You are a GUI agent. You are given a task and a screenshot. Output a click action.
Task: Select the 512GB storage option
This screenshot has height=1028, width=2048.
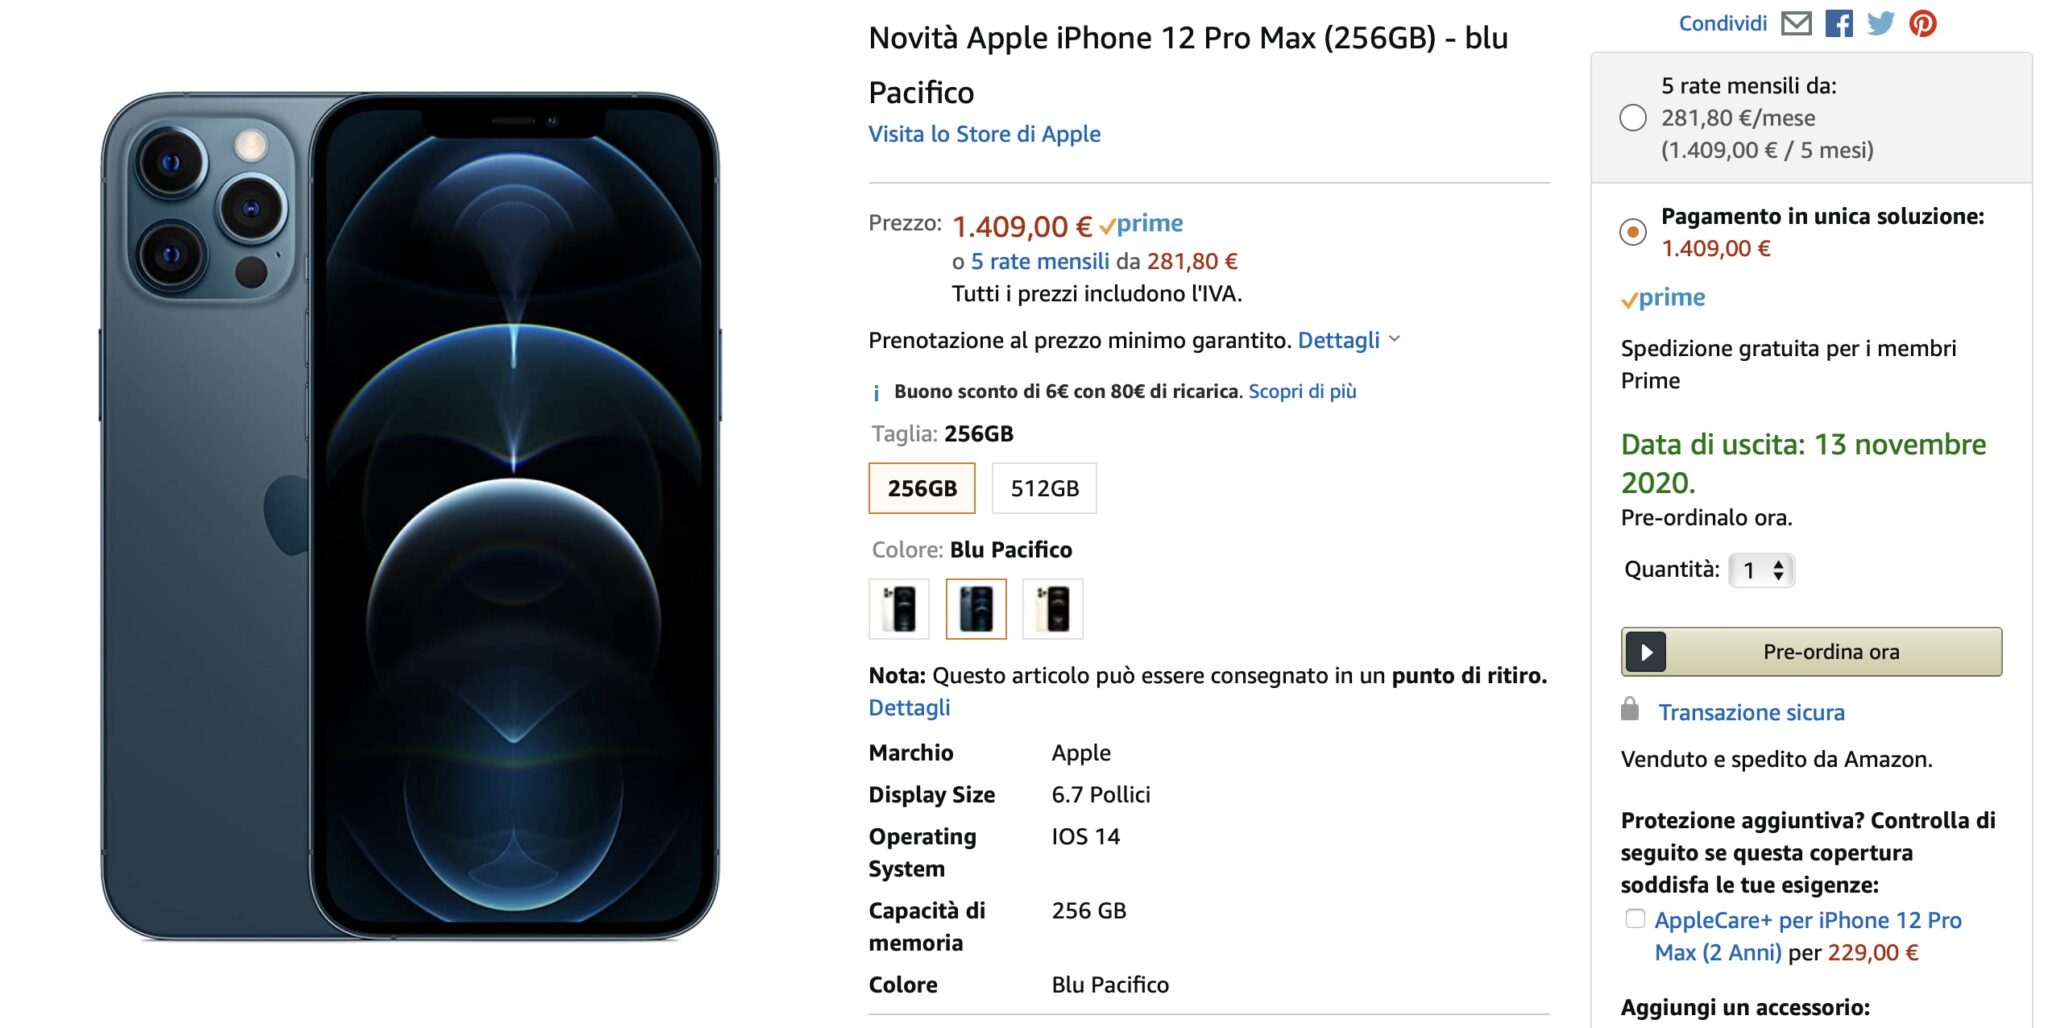point(1043,488)
